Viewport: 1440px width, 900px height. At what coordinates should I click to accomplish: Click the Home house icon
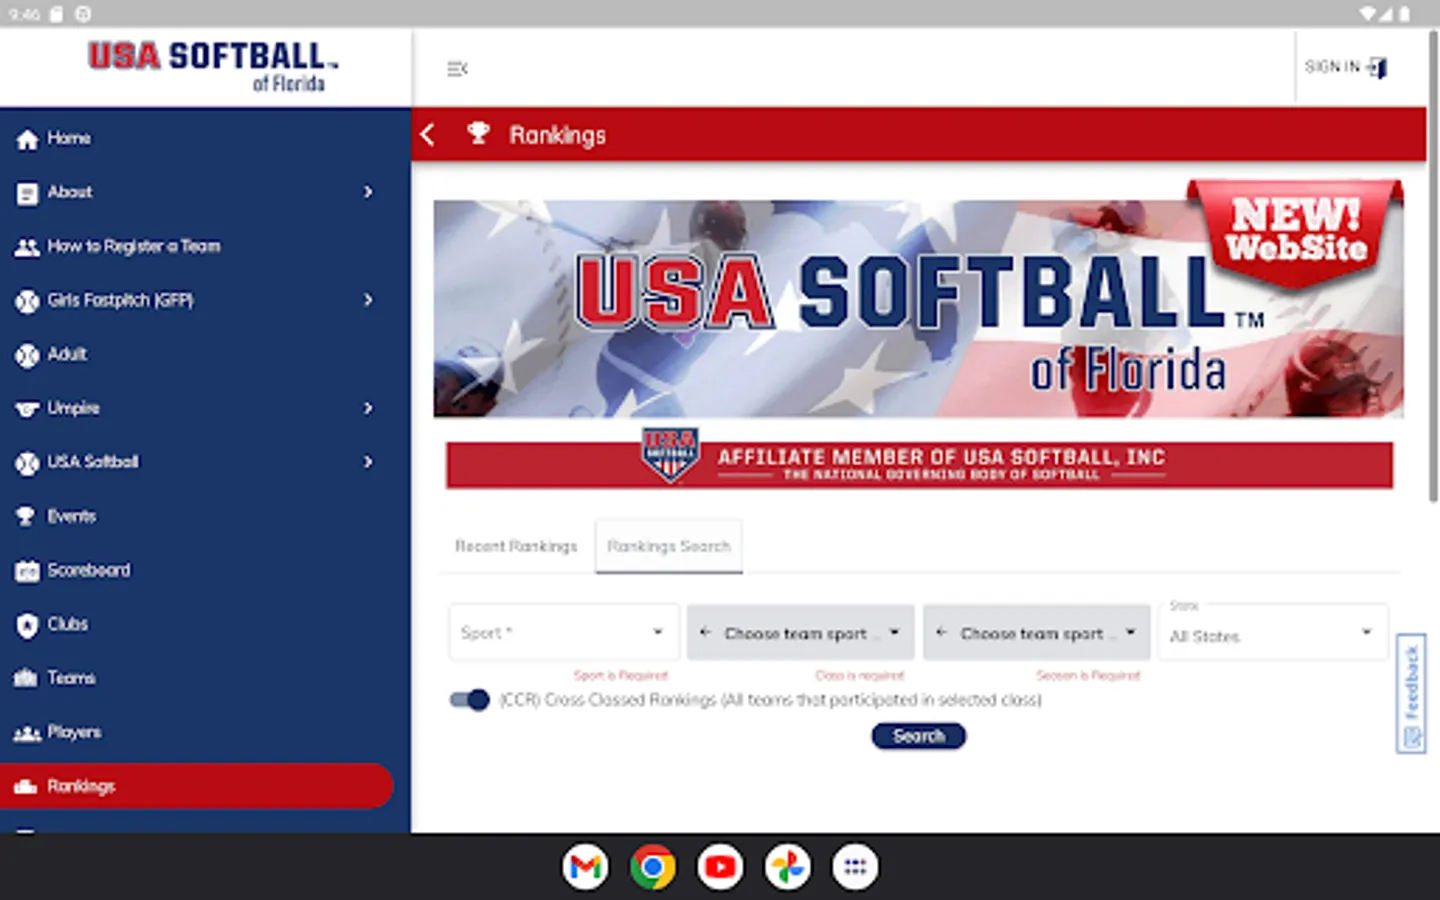point(27,139)
